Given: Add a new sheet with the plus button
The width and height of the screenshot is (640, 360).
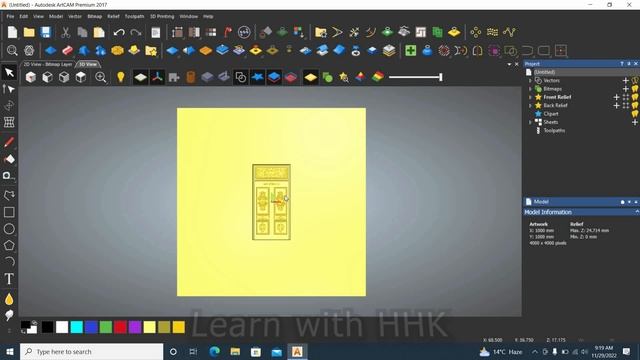Looking at the screenshot, I should [635, 122].
